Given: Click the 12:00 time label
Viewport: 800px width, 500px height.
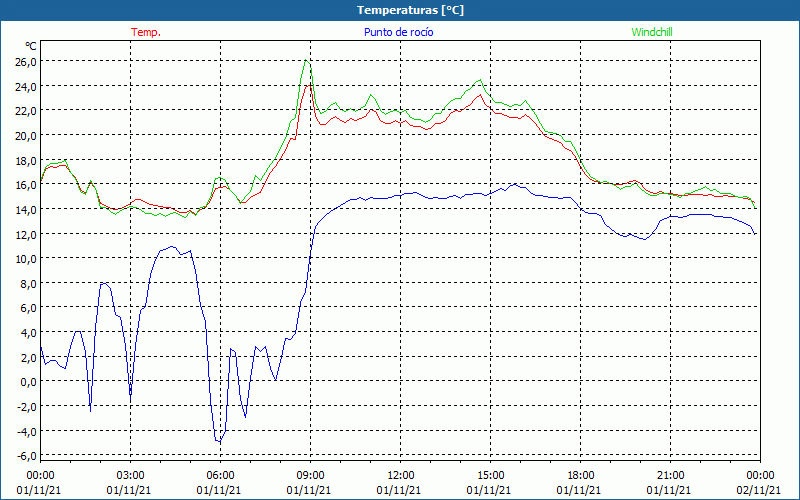Looking at the screenshot, I should (401, 476).
